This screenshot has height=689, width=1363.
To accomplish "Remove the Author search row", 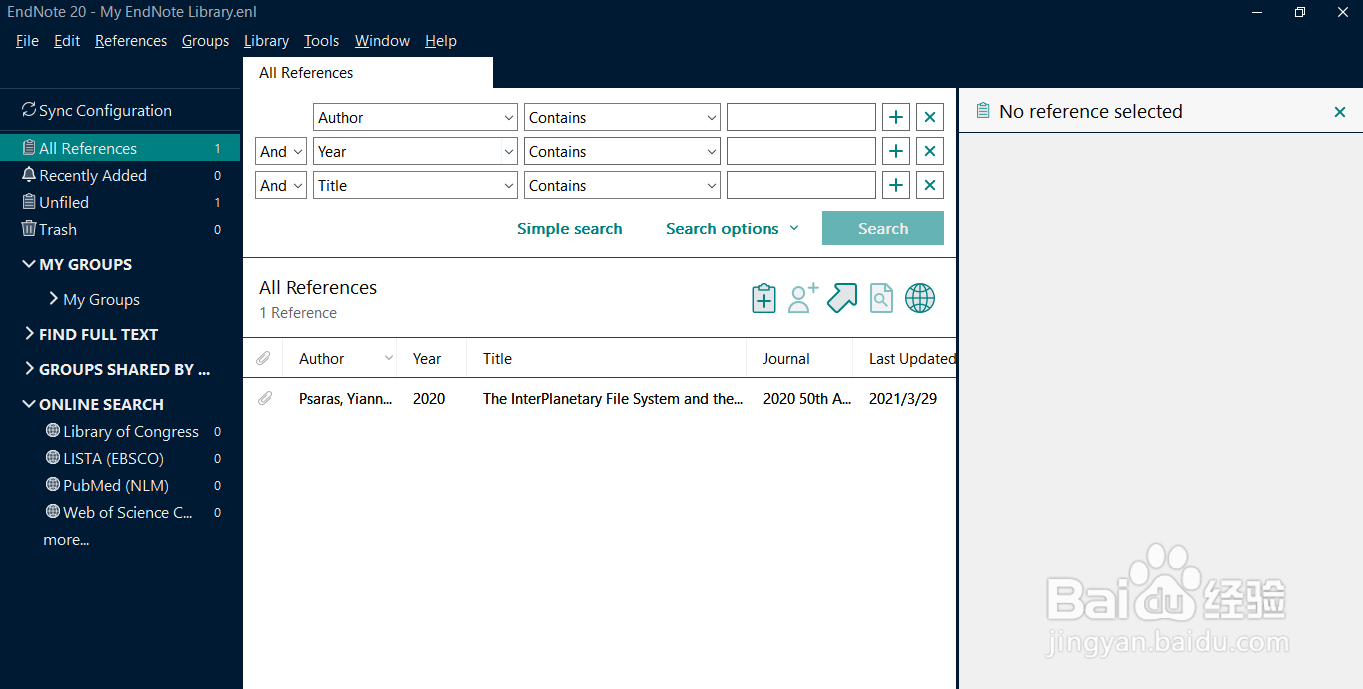I will (930, 118).
